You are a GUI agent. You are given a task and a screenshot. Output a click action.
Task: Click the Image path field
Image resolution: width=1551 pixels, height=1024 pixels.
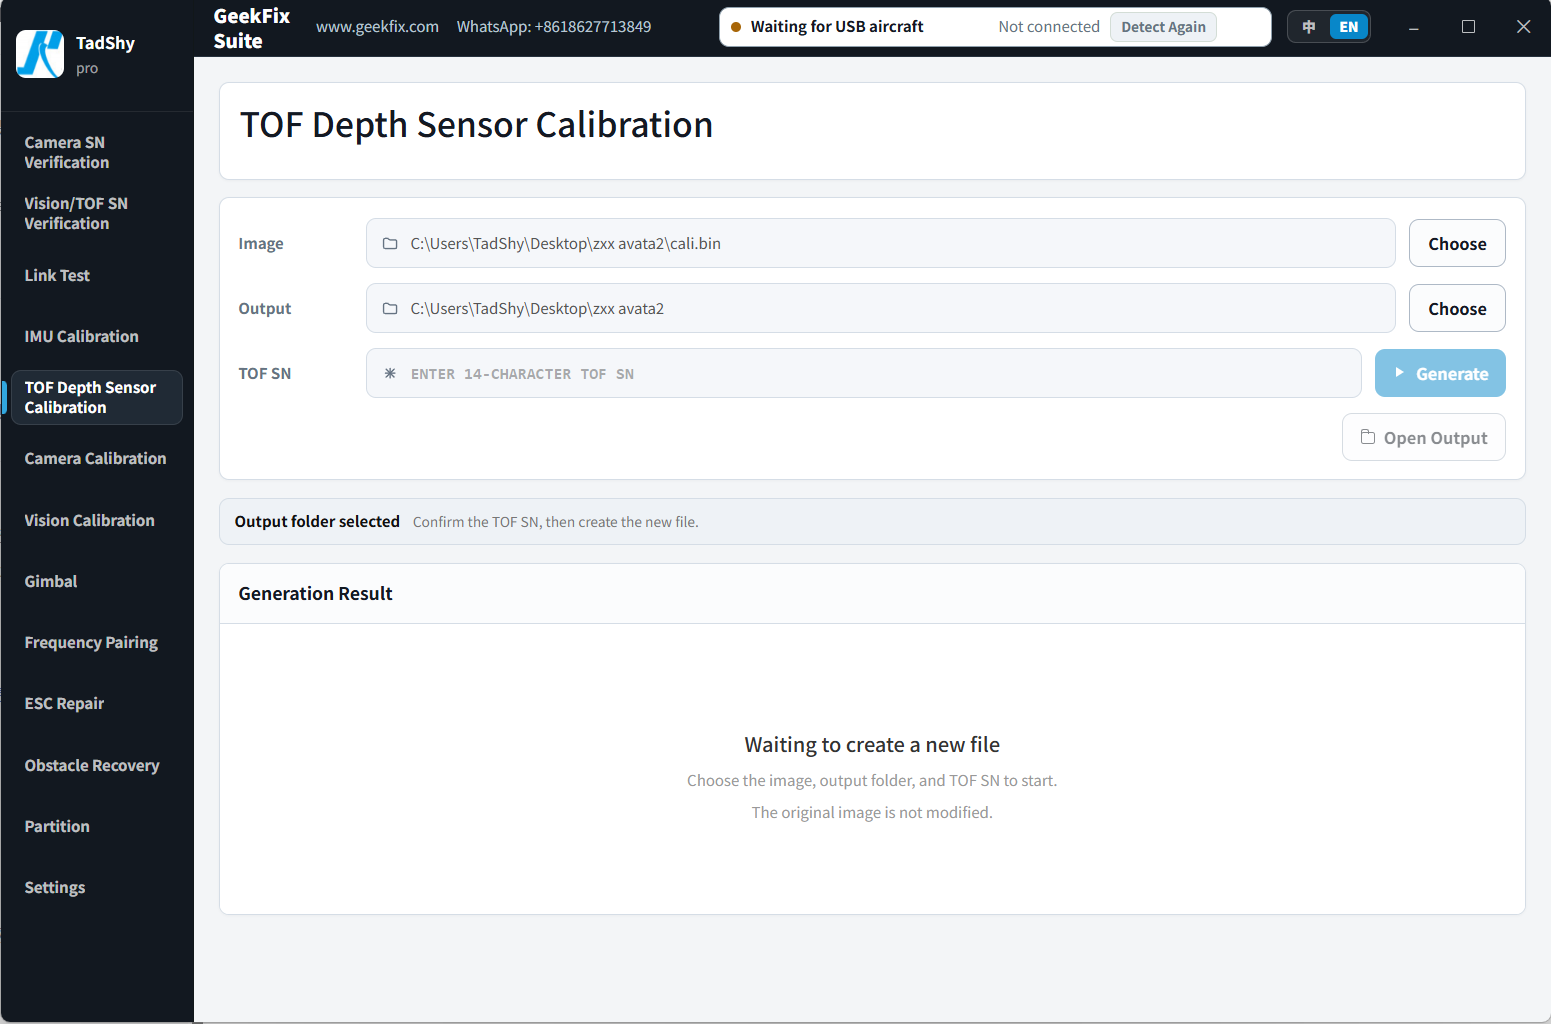(880, 243)
